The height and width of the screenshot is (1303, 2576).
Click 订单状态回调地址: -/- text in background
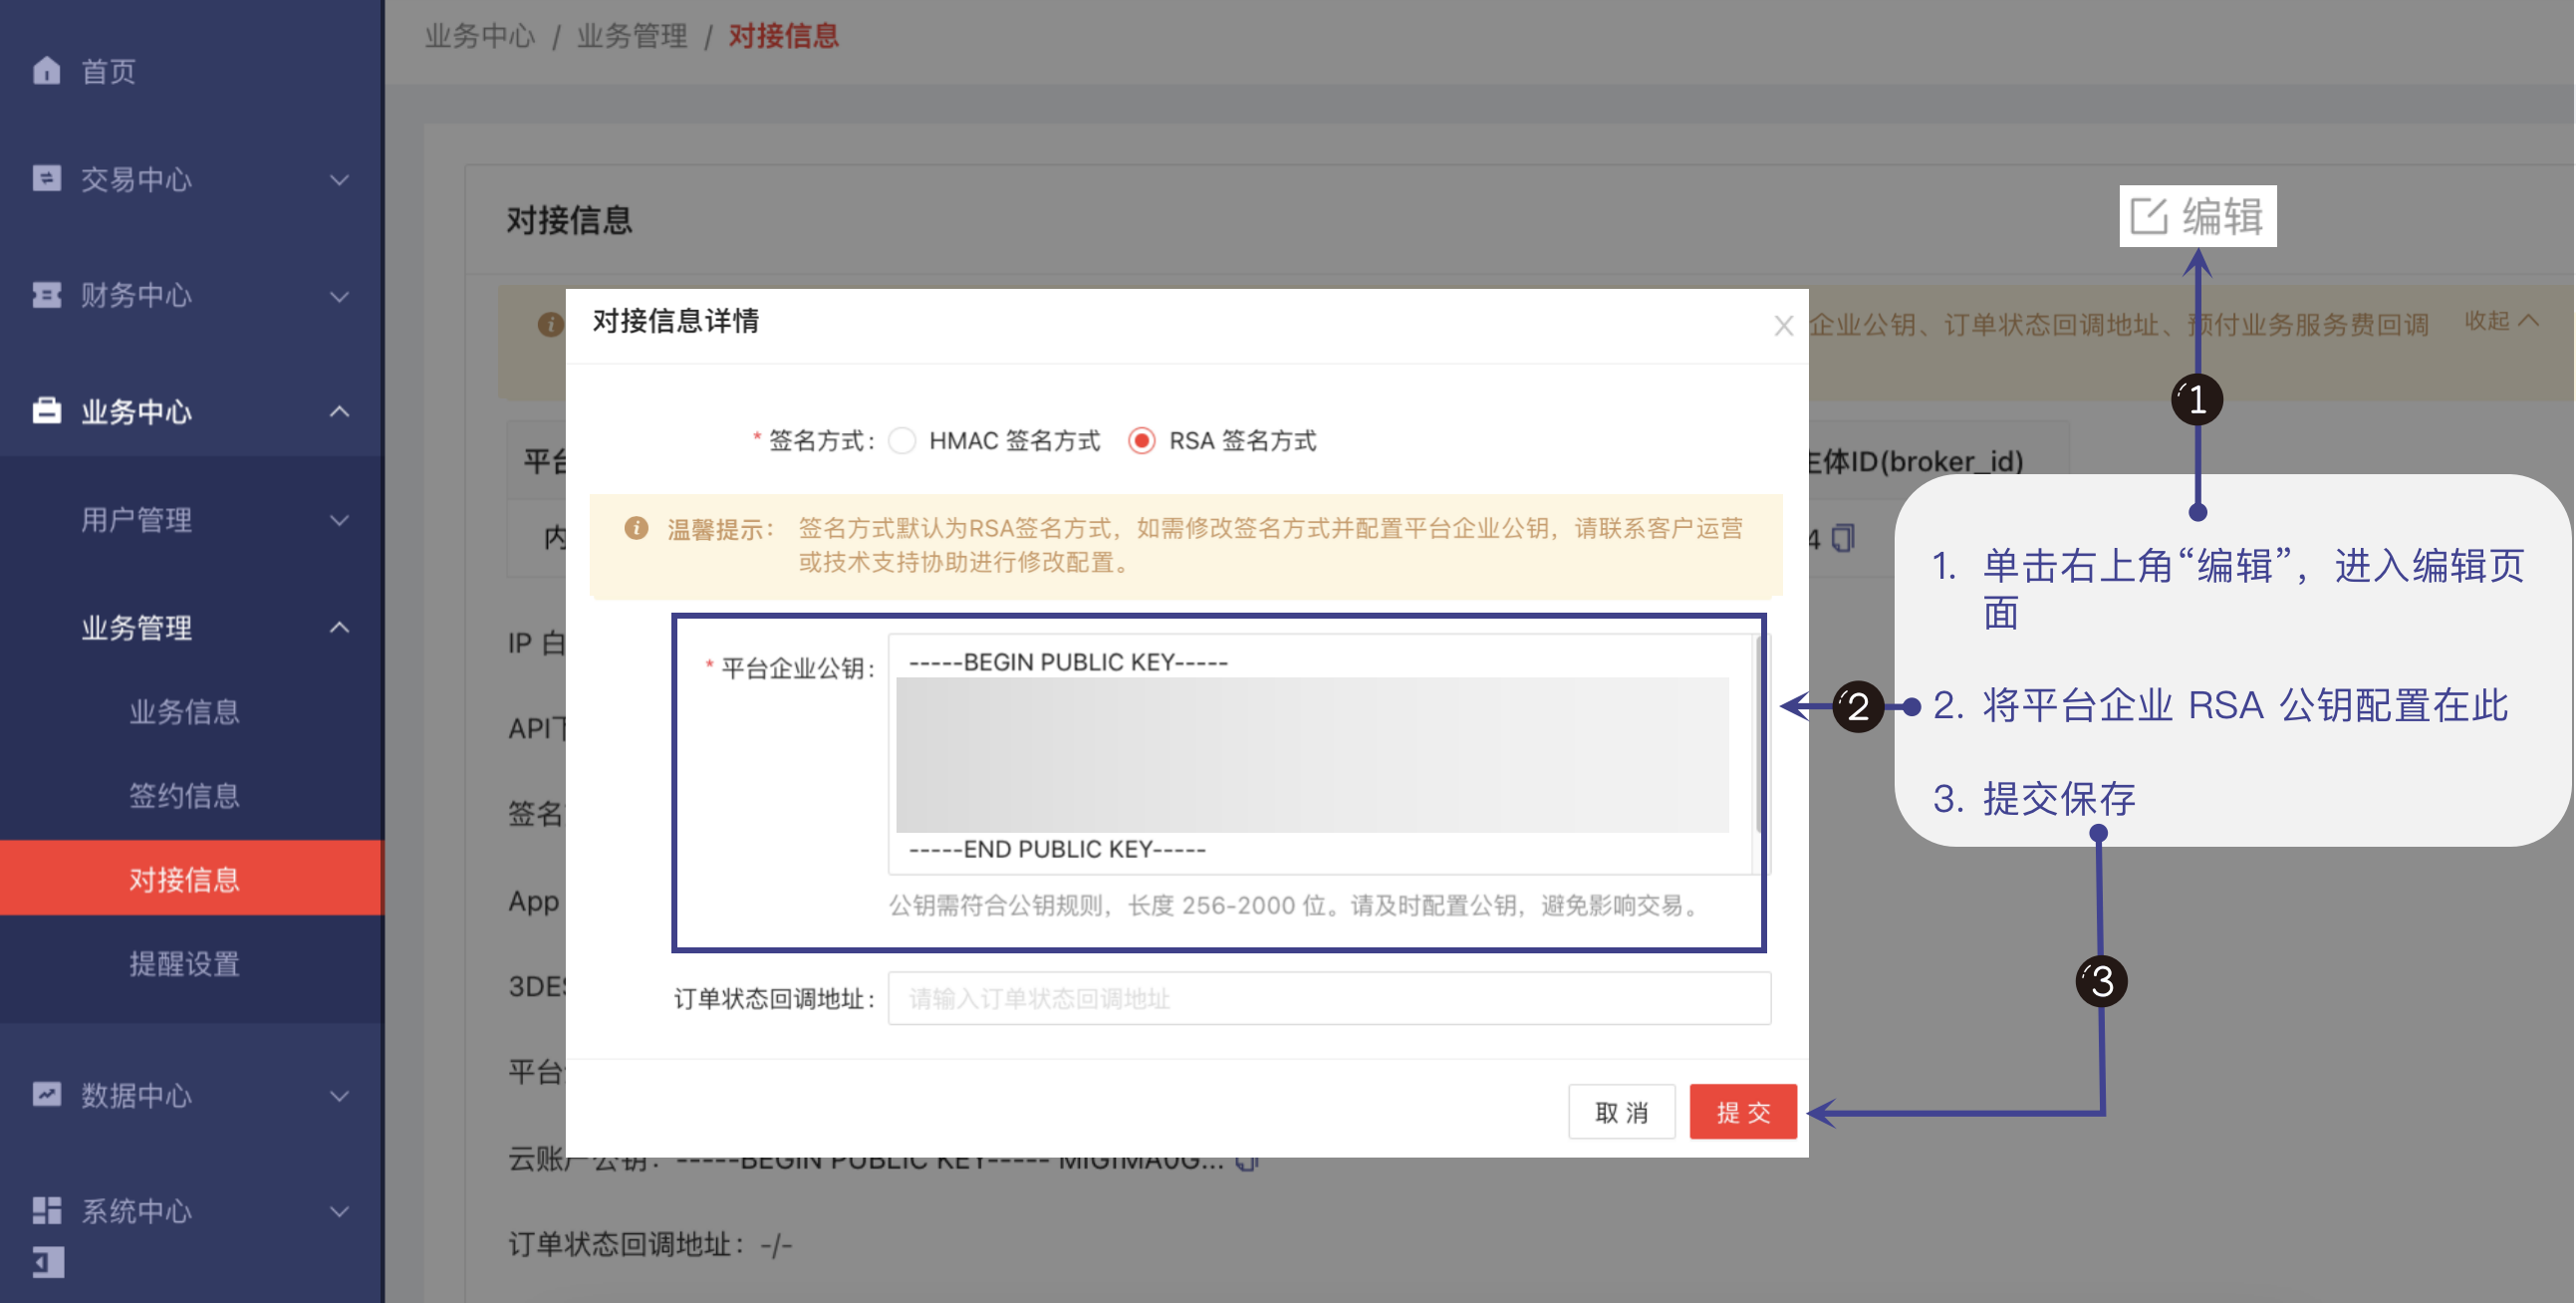pos(650,1244)
